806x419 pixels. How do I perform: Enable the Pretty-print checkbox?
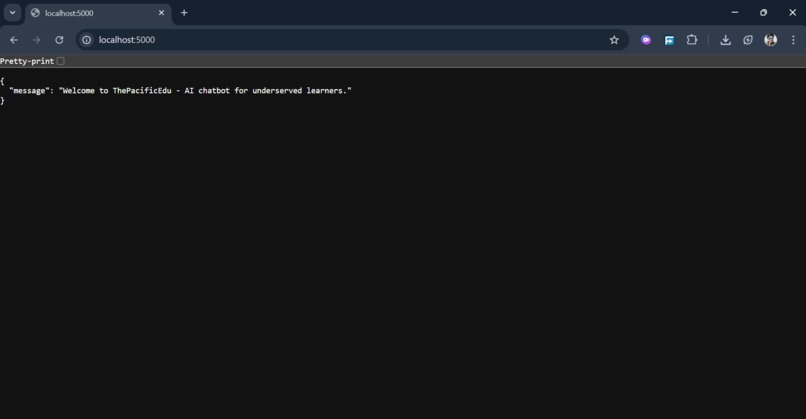coord(61,61)
